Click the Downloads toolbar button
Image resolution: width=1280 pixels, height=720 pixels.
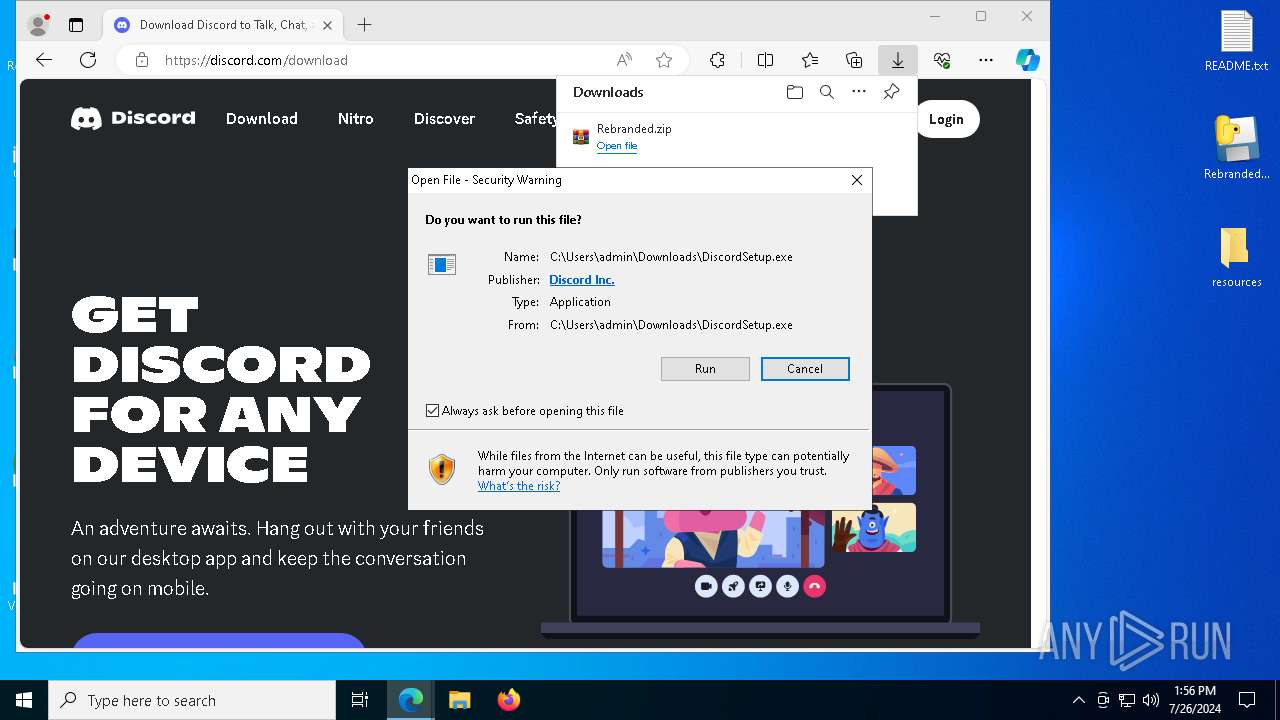click(x=898, y=60)
